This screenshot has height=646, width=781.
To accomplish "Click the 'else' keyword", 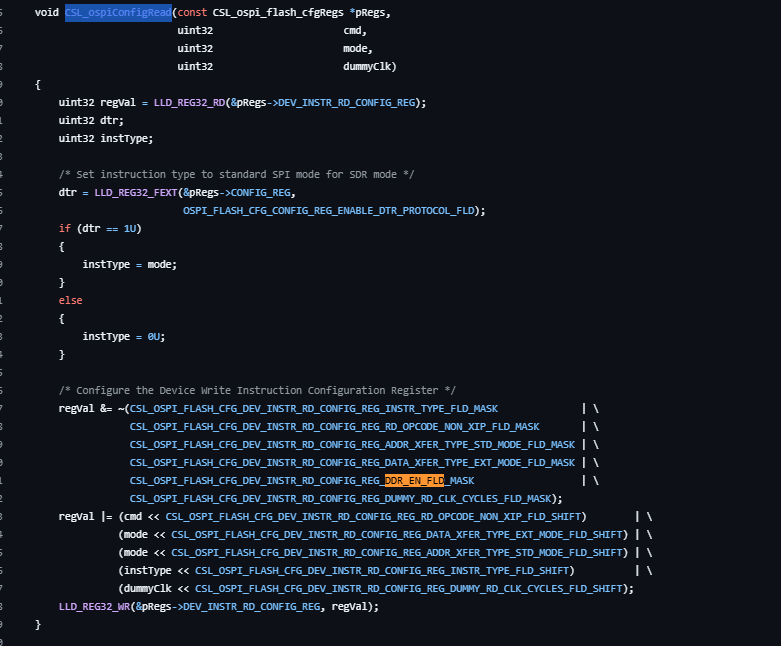I will pos(71,300).
